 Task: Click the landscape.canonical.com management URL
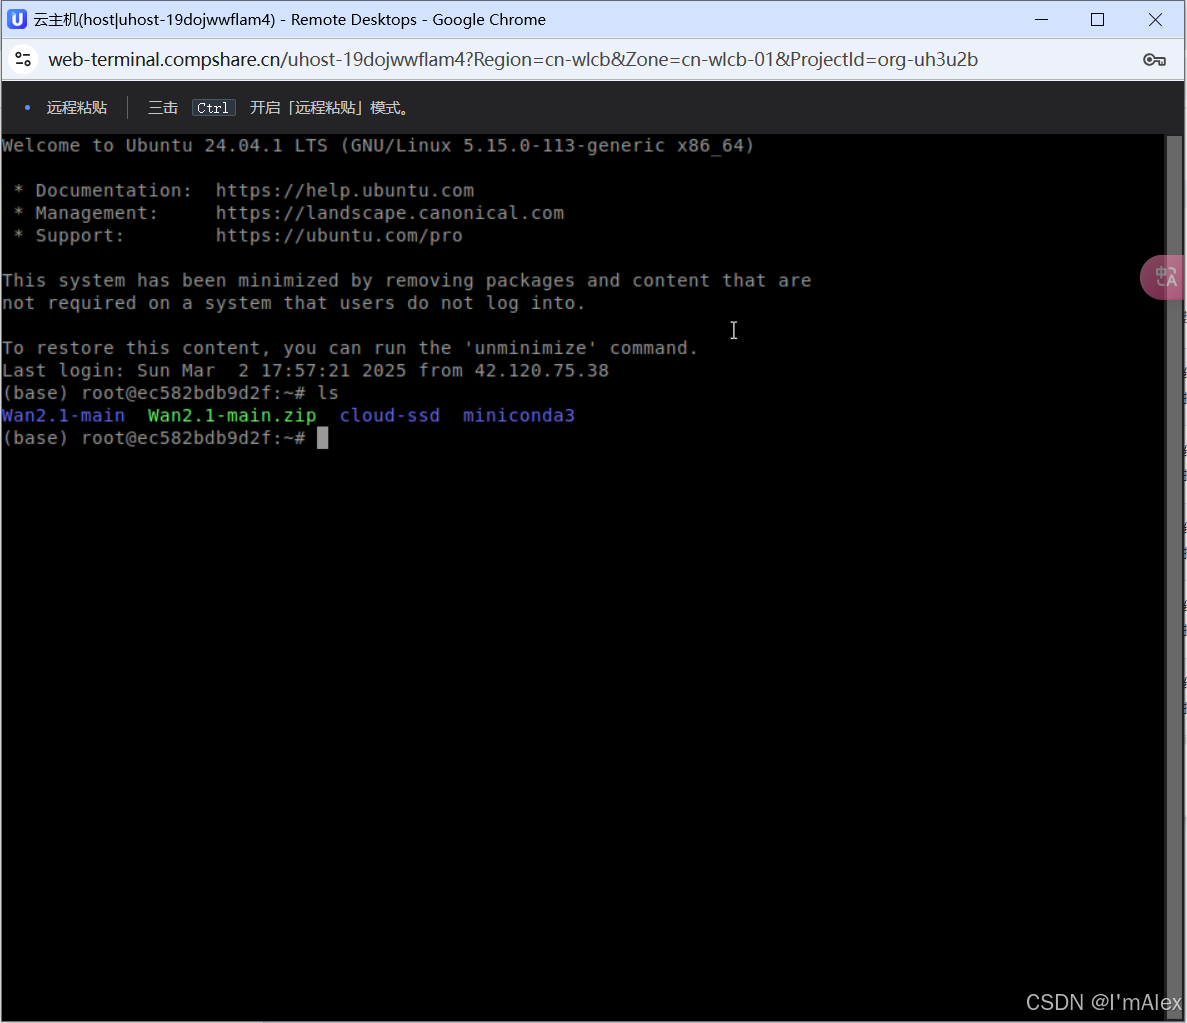pyautogui.click(x=389, y=213)
